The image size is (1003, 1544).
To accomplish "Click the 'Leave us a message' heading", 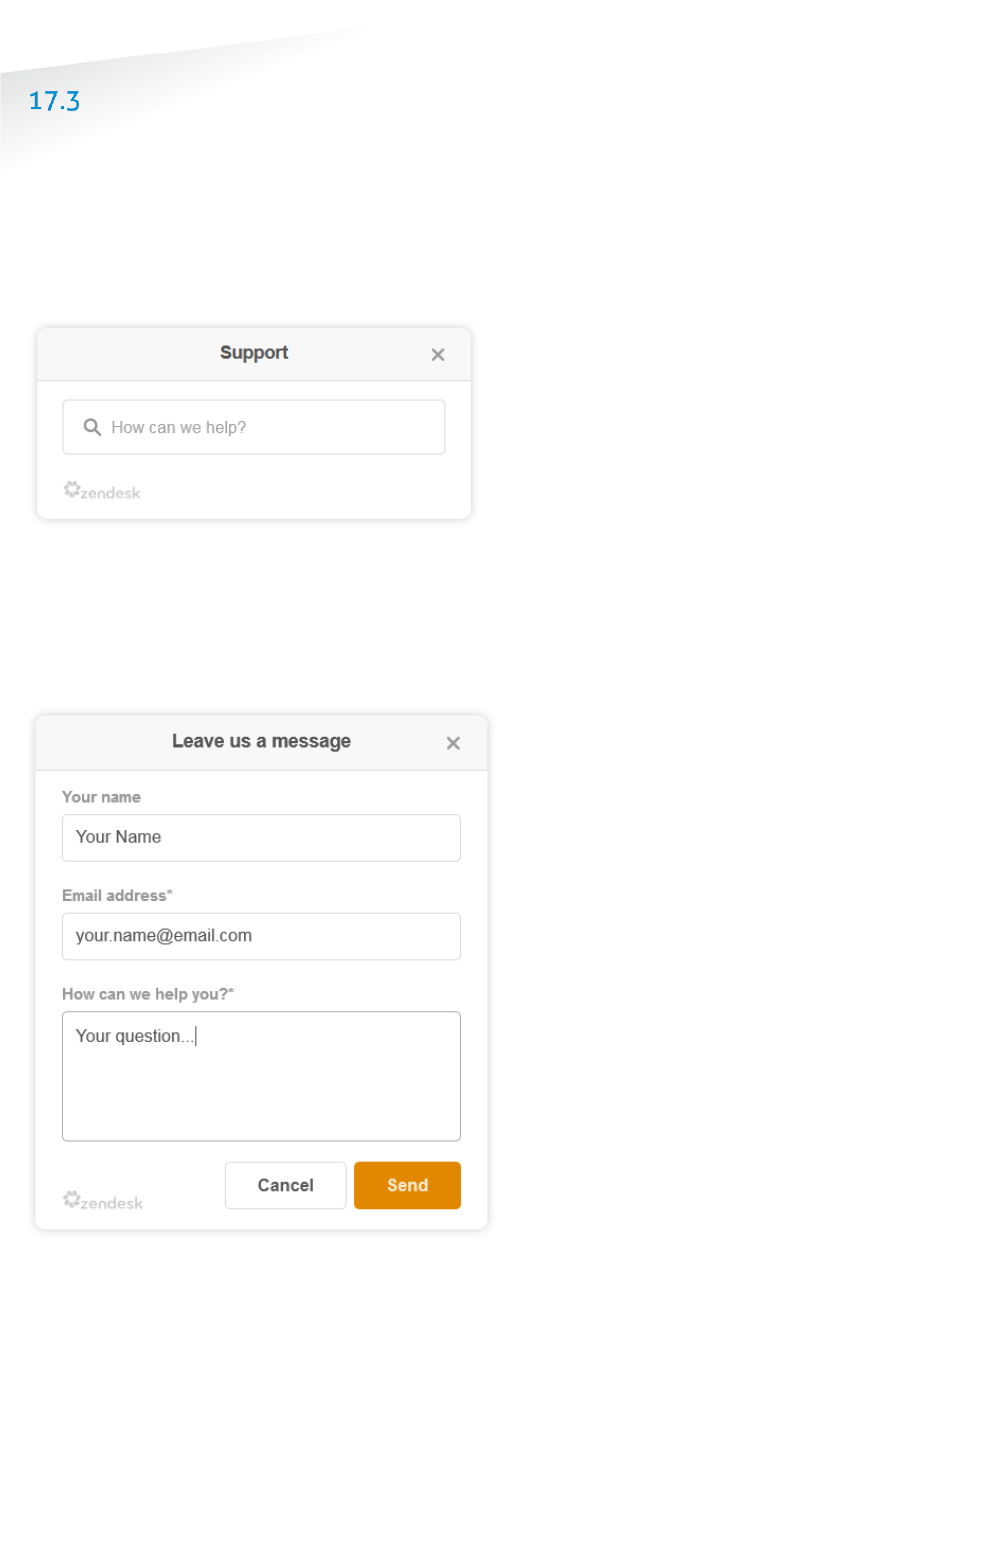I will (x=261, y=741).
